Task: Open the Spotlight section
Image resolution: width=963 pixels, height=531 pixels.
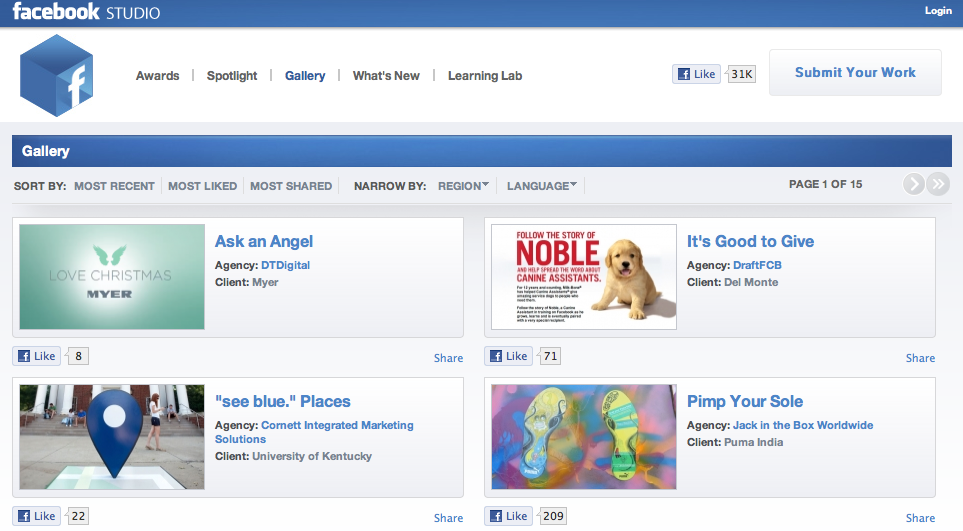Action: [x=232, y=76]
